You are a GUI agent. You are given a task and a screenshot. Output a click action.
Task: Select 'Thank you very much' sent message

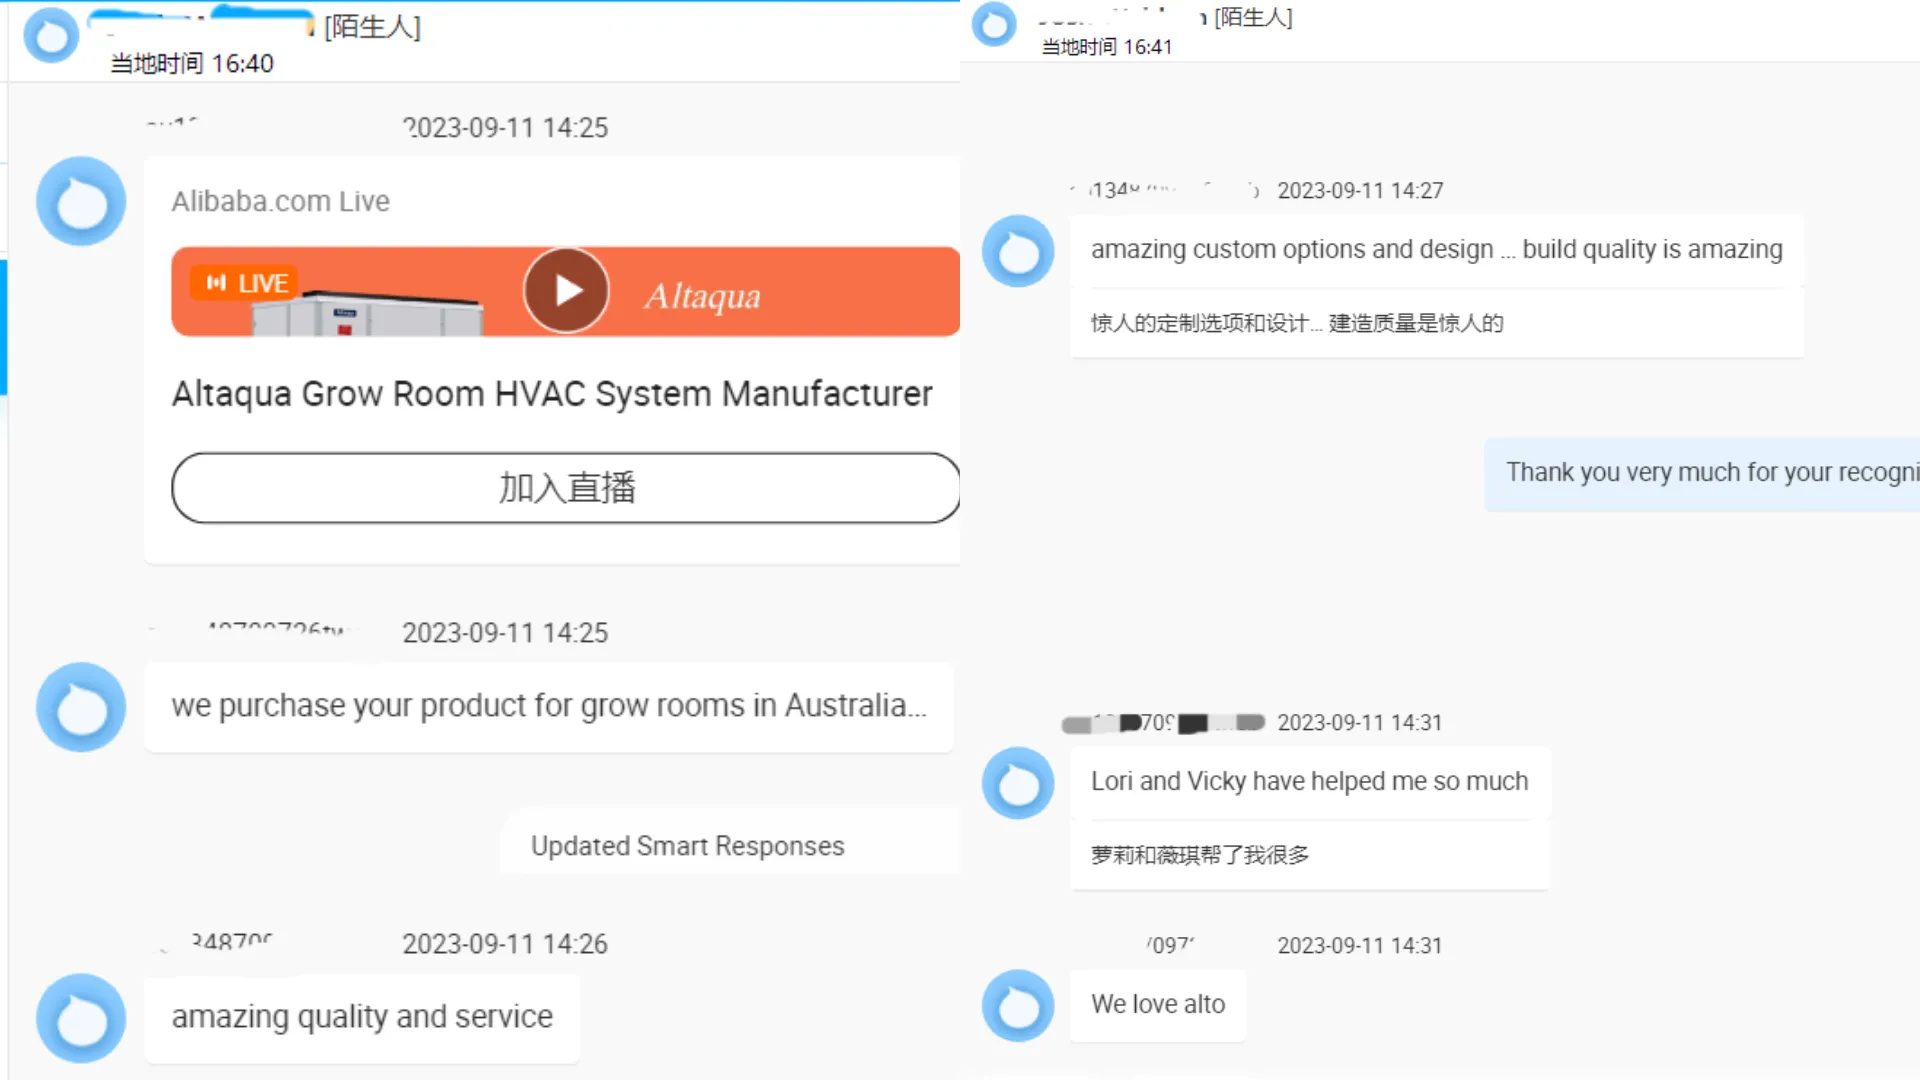(1710, 473)
